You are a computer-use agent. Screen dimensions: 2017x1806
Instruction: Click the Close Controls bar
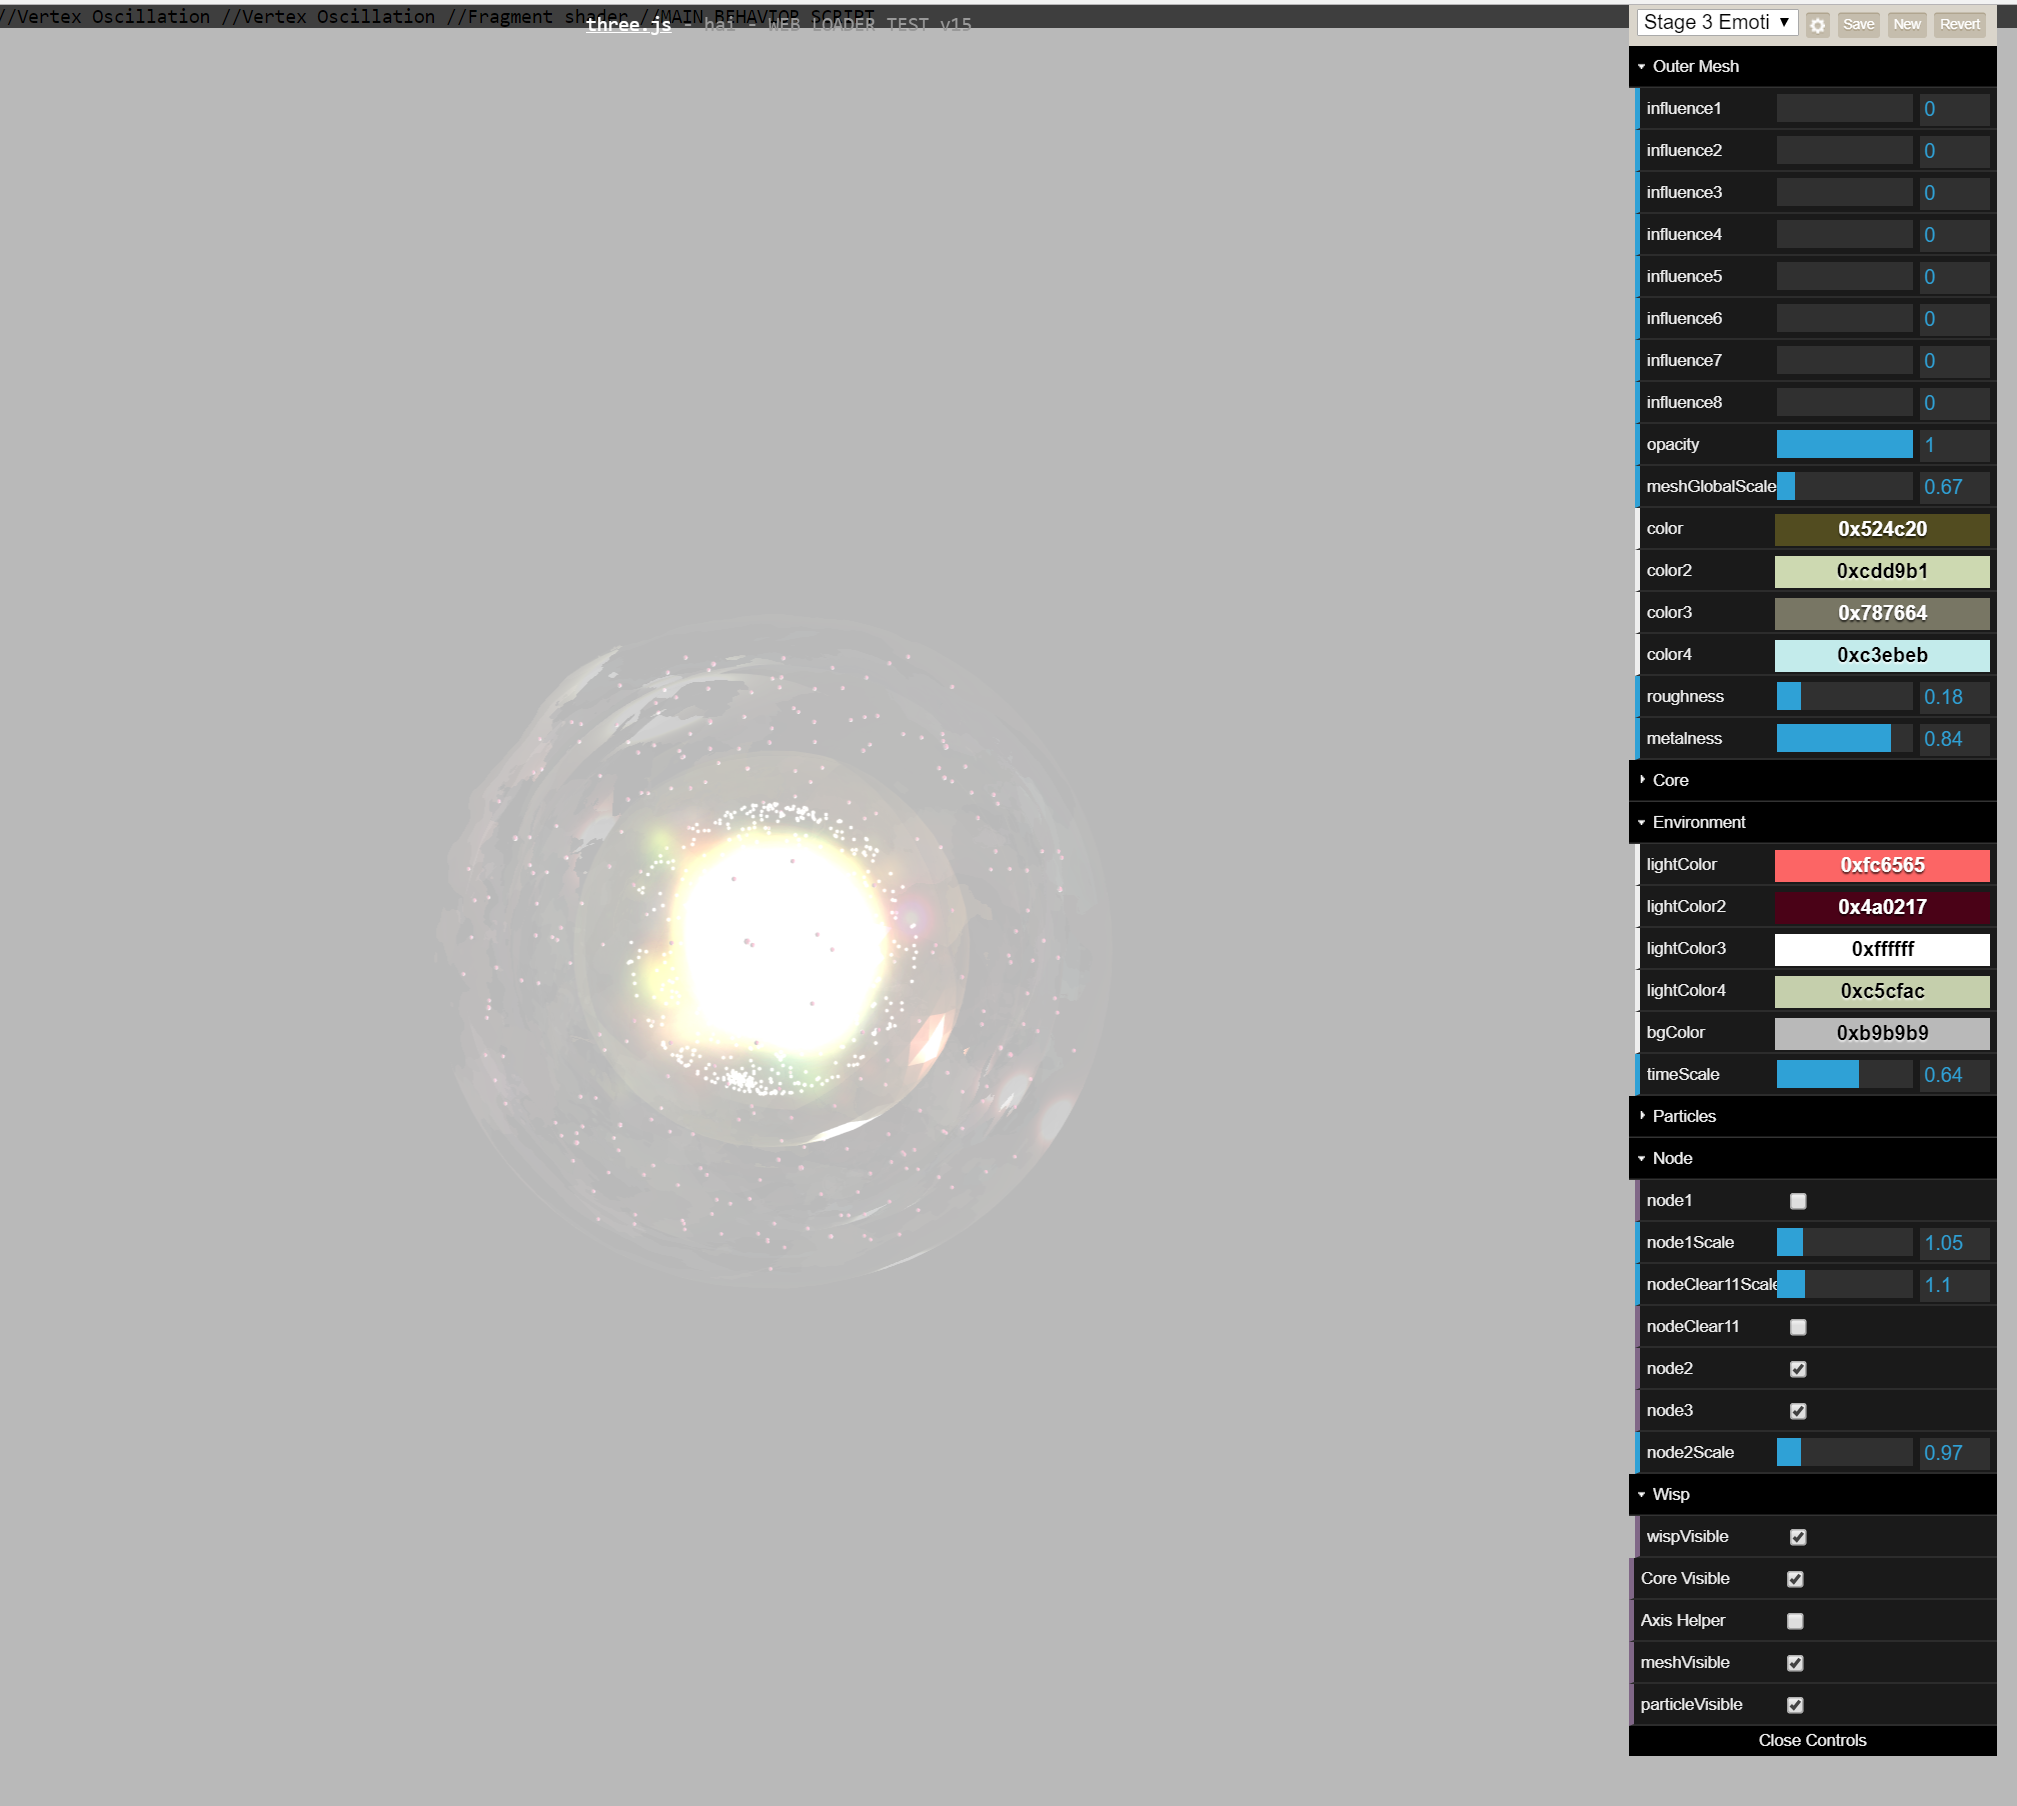[x=1812, y=1740]
